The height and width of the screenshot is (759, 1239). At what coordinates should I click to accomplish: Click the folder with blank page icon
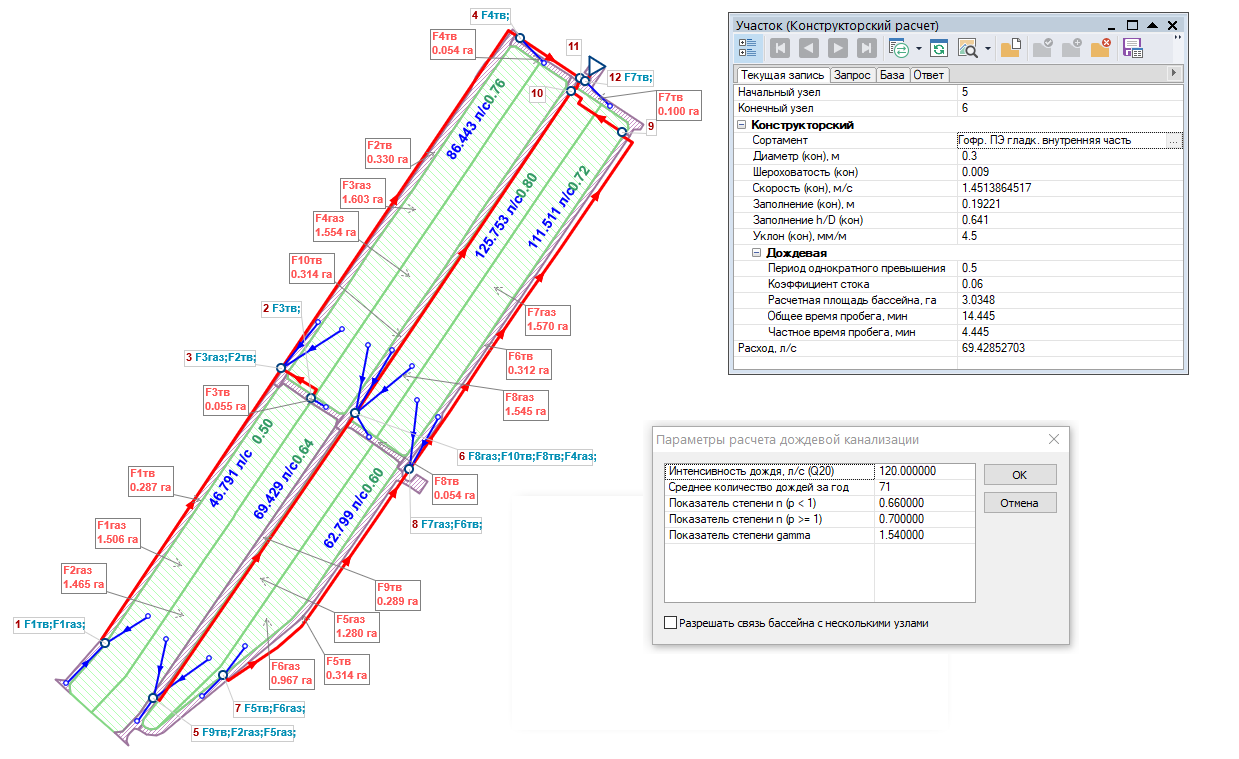[1010, 48]
